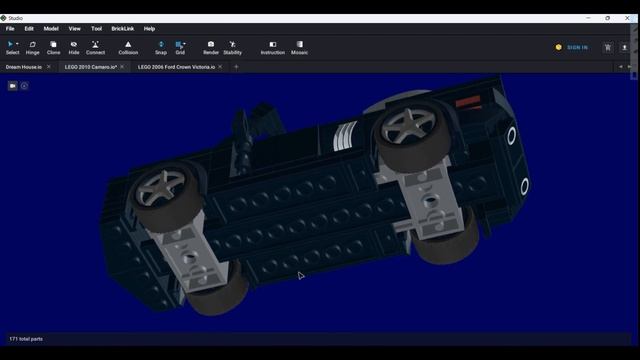This screenshot has width=640, height=360.
Task: Click the yellow BrickLink account badge
Action: [x=559, y=47]
